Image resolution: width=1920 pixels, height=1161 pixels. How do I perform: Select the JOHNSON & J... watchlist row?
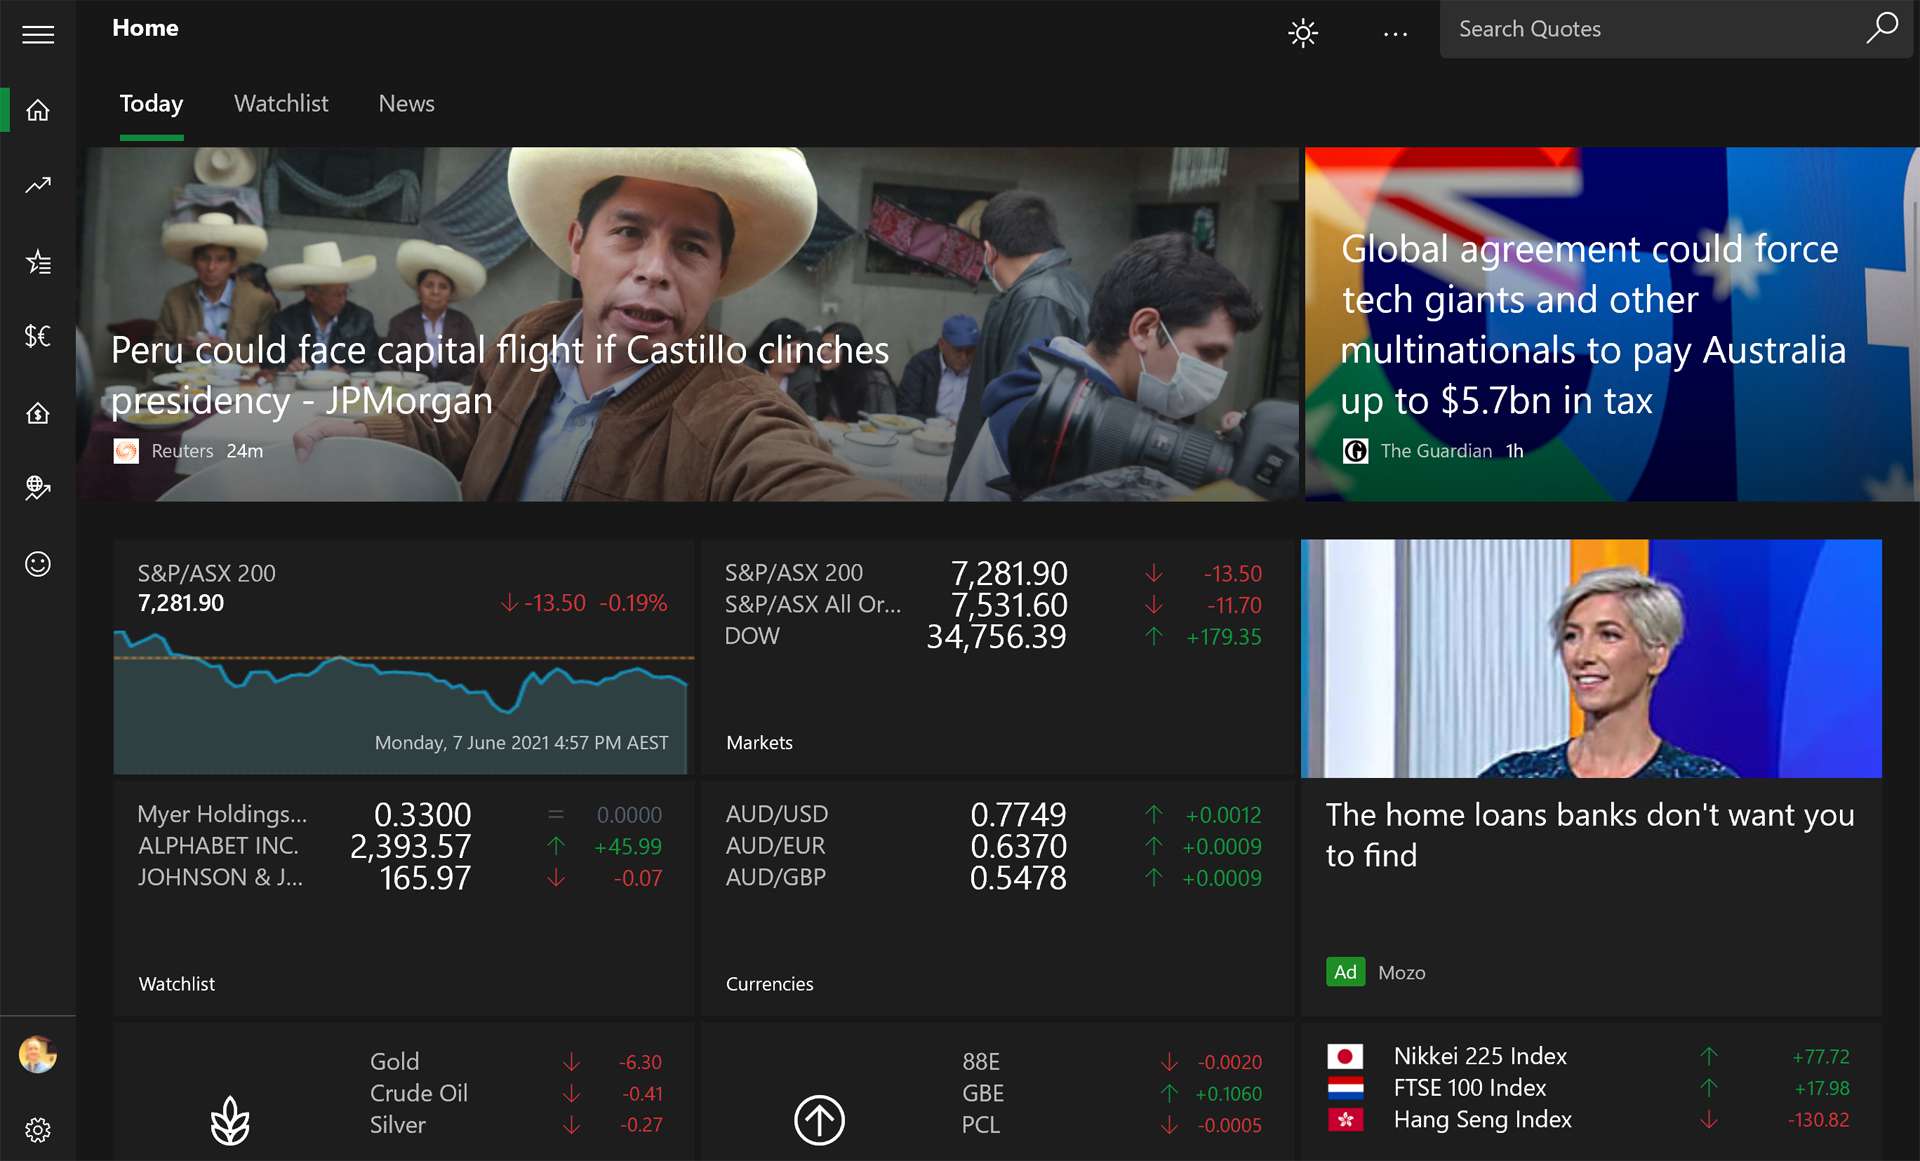coord(400,878)
